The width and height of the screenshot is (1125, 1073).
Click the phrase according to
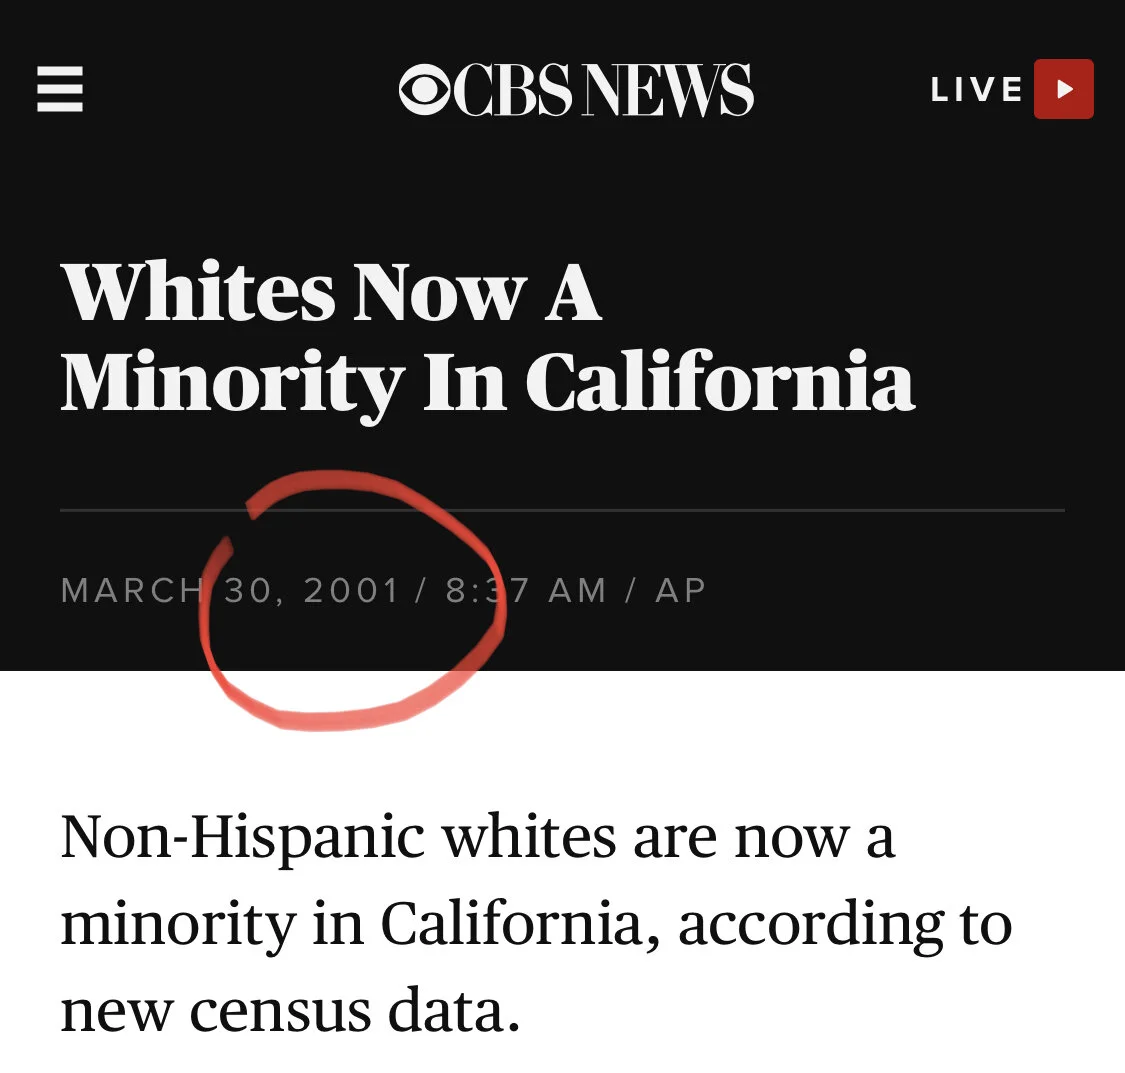(845, 926)
